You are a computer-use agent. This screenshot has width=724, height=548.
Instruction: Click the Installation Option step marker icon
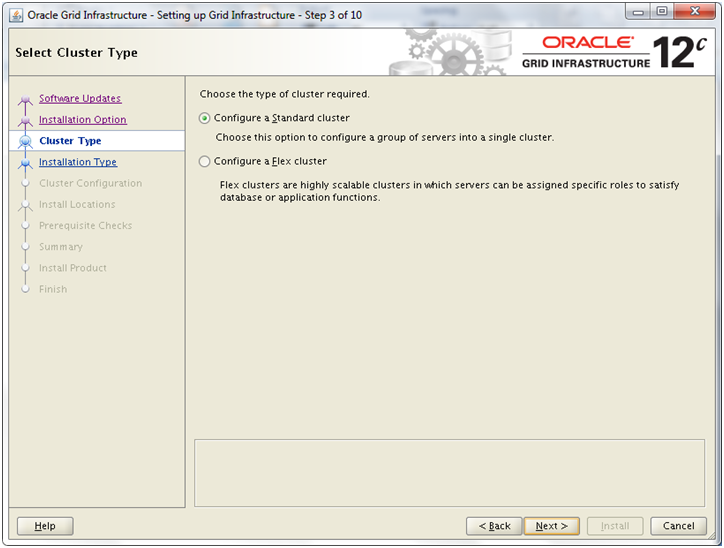pyautogui.click(x=25, y=120)
